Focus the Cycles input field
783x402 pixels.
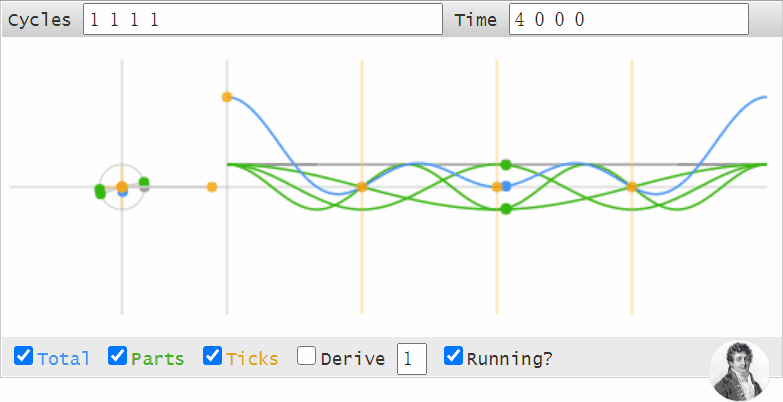tap(263, 19)
